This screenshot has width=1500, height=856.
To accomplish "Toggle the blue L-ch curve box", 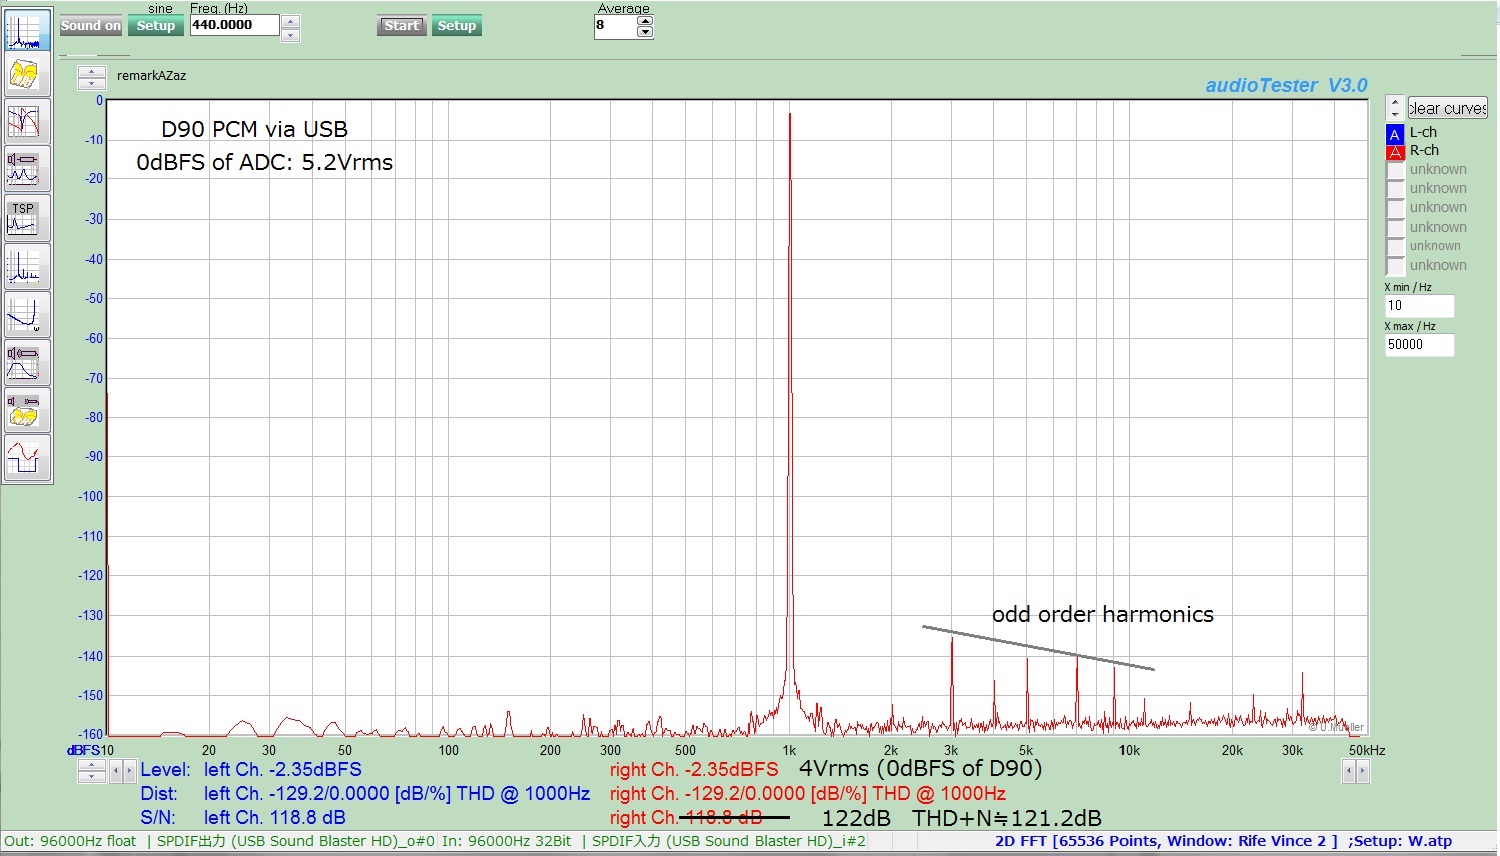I will (1395, 133).
